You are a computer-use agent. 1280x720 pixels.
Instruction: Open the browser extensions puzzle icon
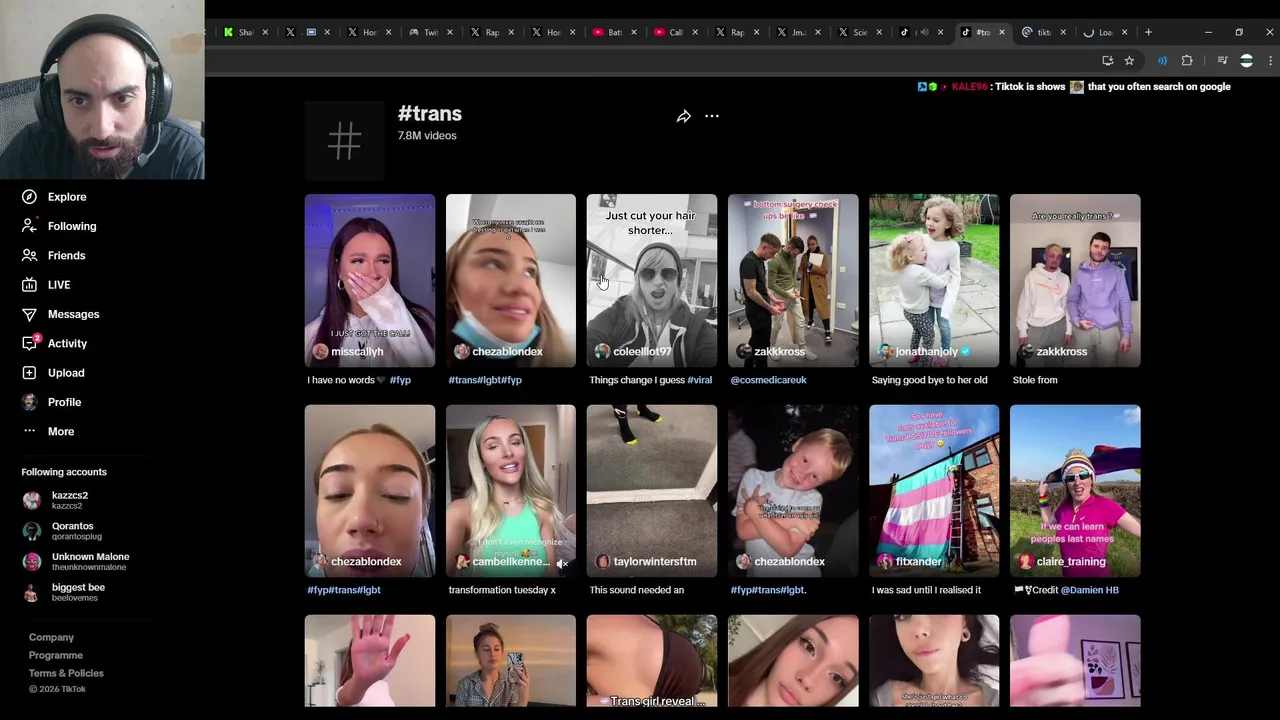tap(1187, 60)
